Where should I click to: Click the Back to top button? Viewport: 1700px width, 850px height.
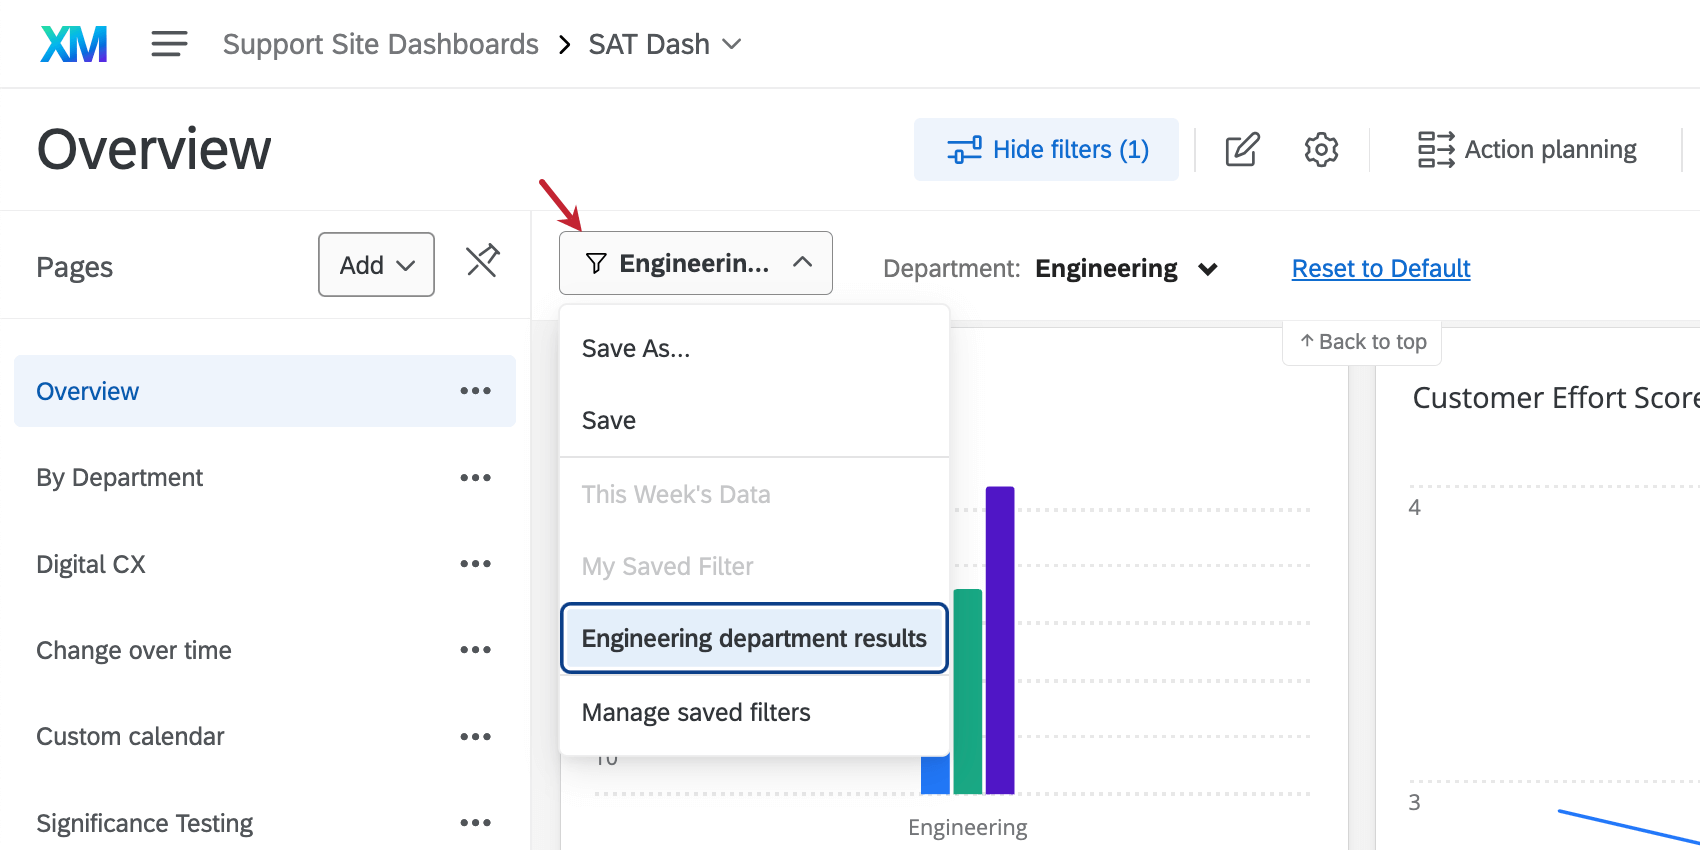click(1362, 341)
